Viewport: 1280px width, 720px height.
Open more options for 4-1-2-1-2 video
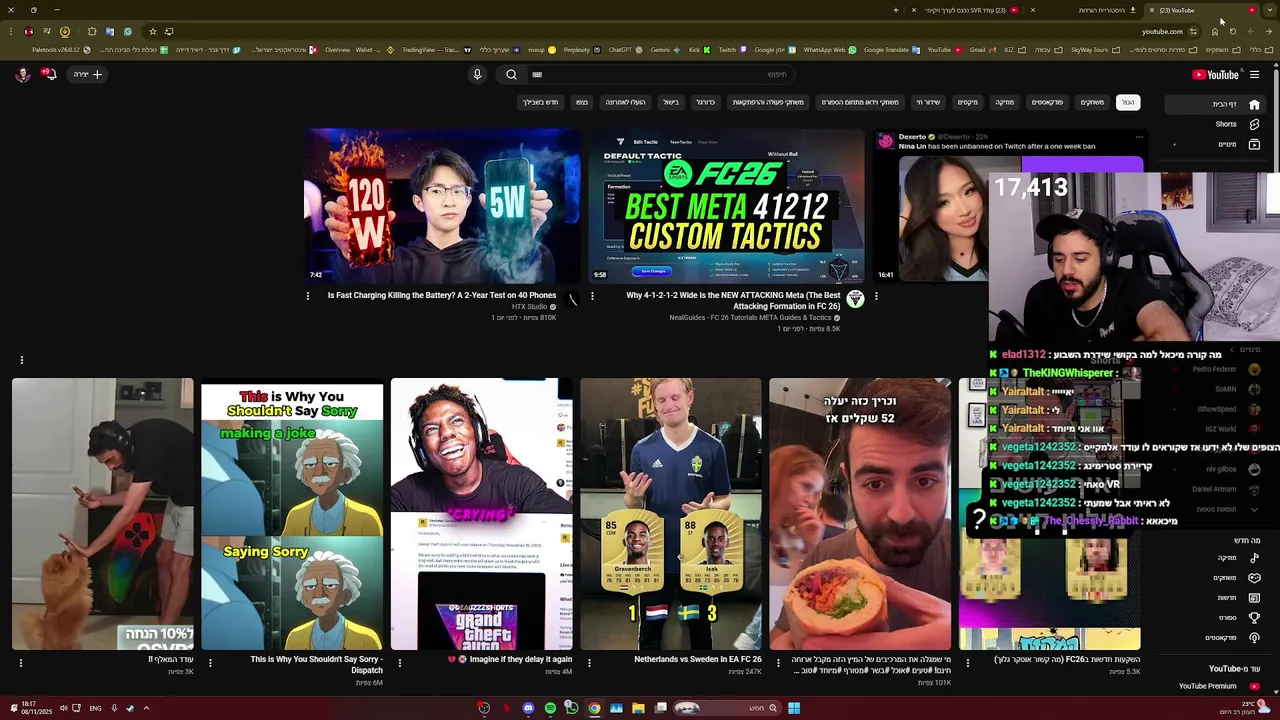[x=592, y=296]
